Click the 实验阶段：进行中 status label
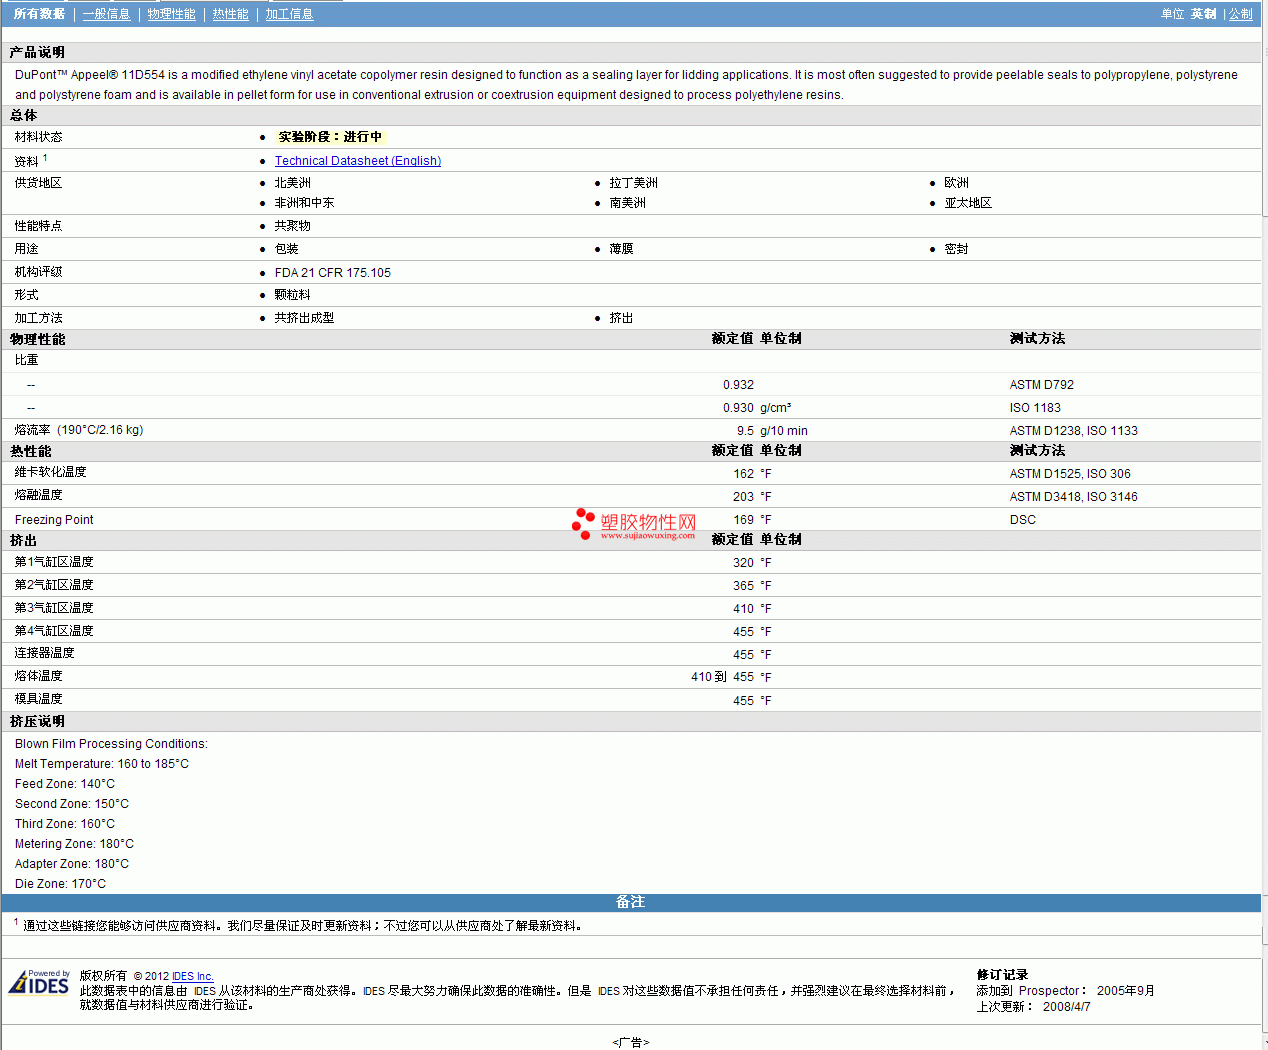The width and height of the screenshot is (1268, 1050). [330, 137]
